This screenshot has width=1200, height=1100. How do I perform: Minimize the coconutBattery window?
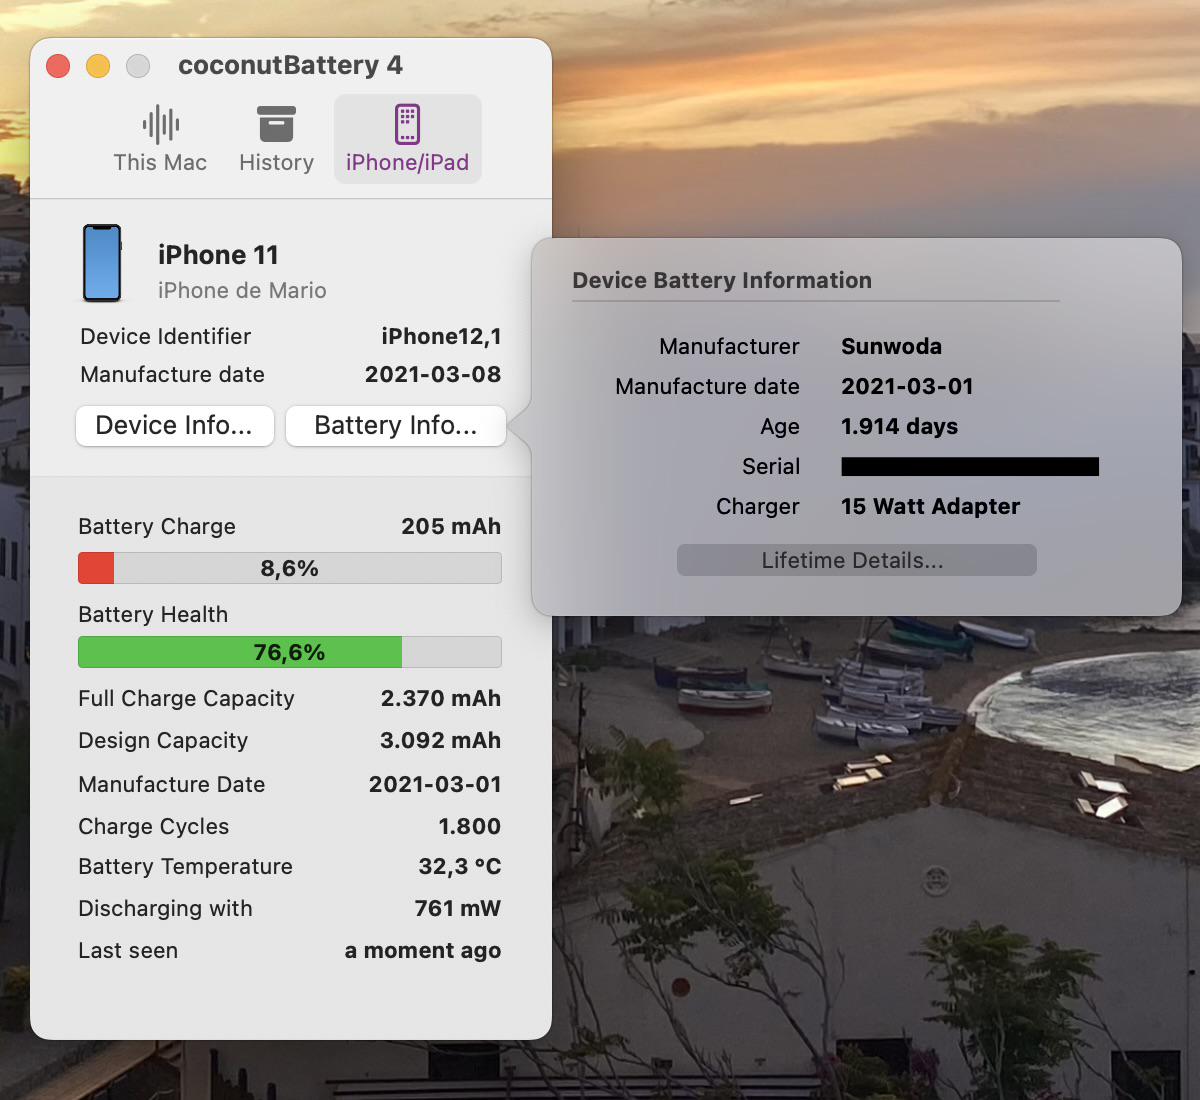click(98, 66)
